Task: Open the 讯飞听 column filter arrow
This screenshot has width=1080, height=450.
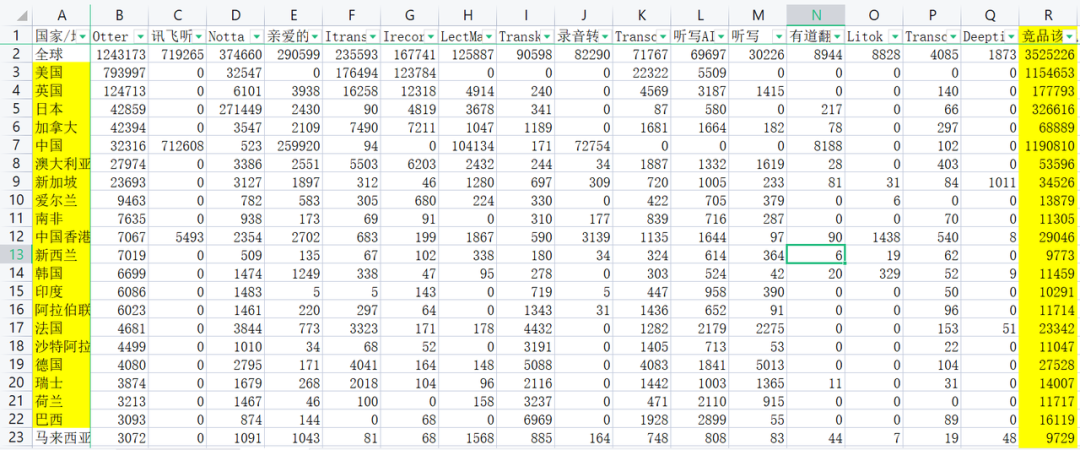Action: [198, 36]
